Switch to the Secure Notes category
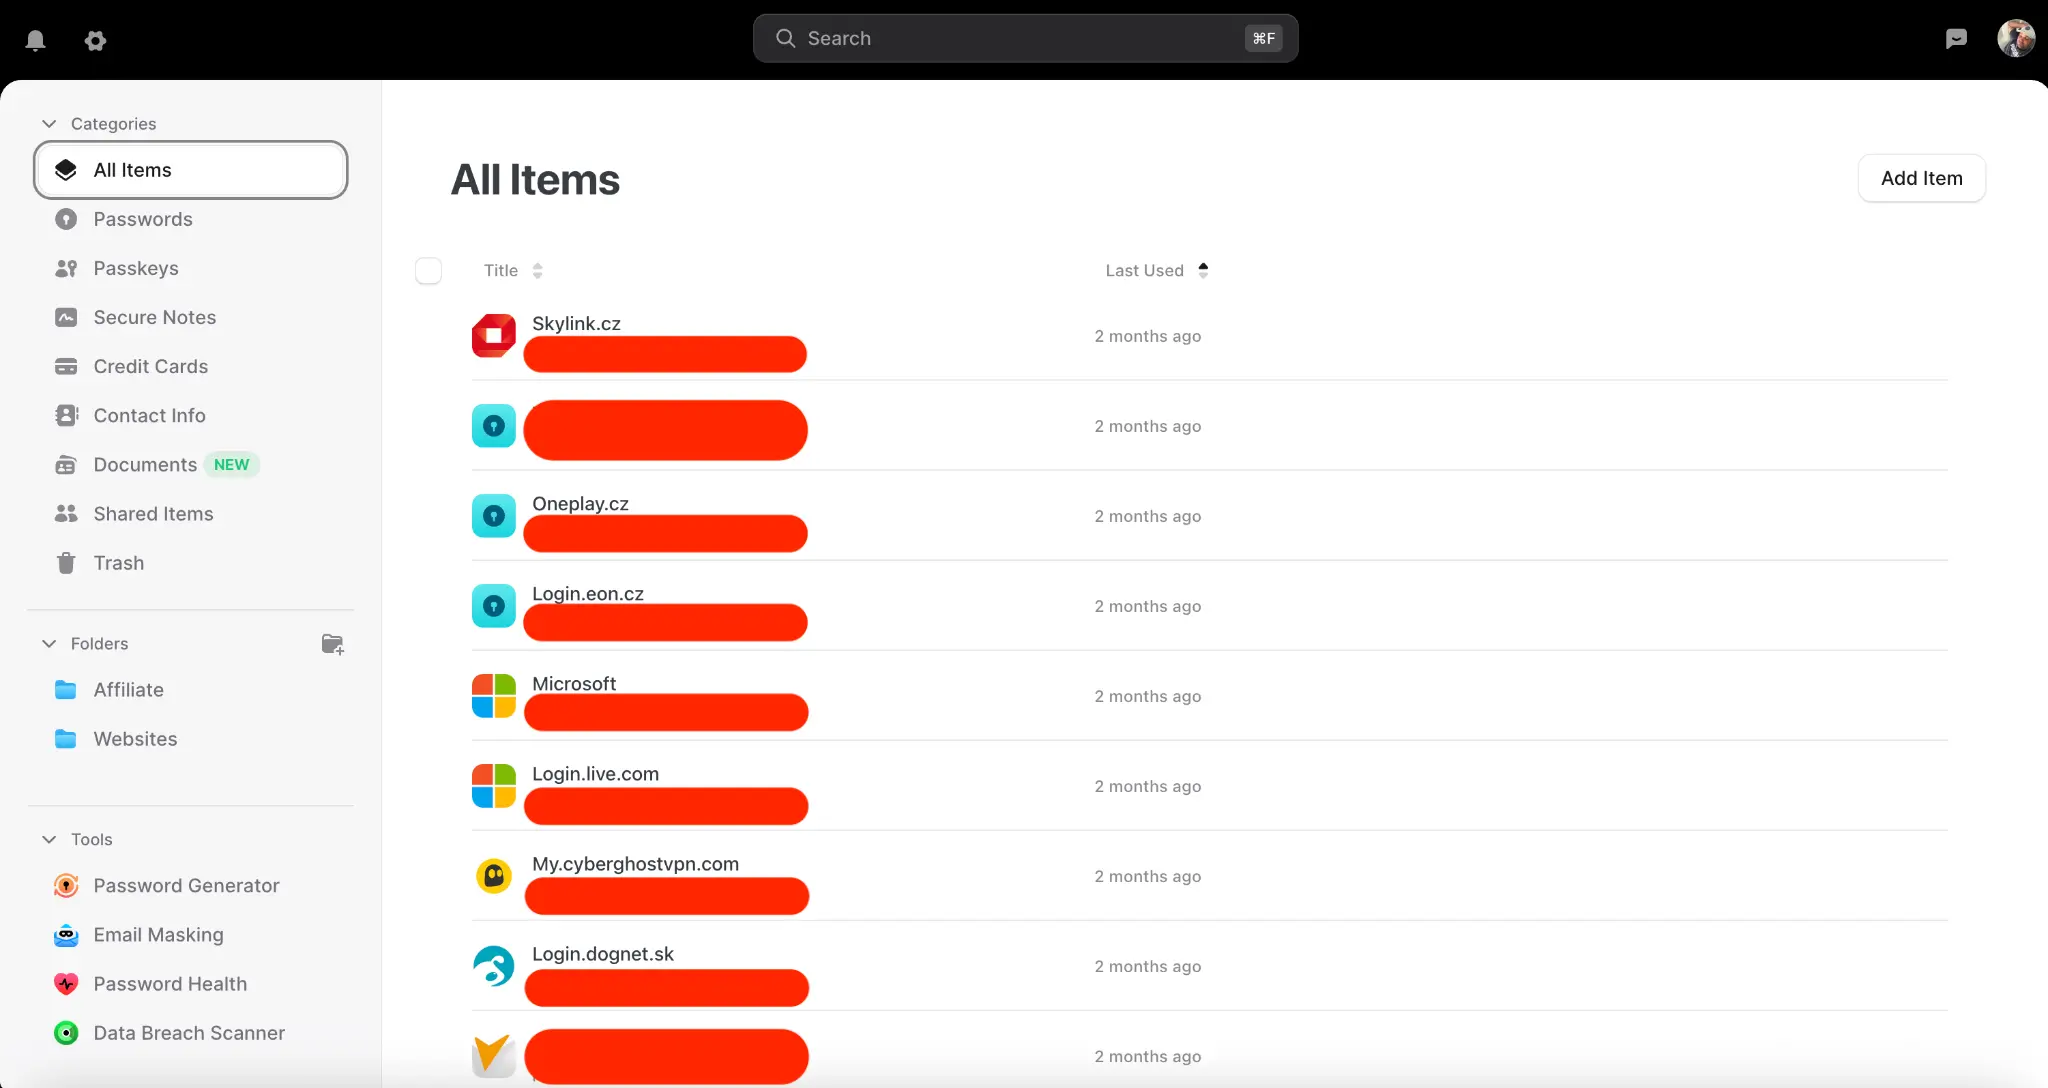2048x1088 pixels. click(154, 317)
